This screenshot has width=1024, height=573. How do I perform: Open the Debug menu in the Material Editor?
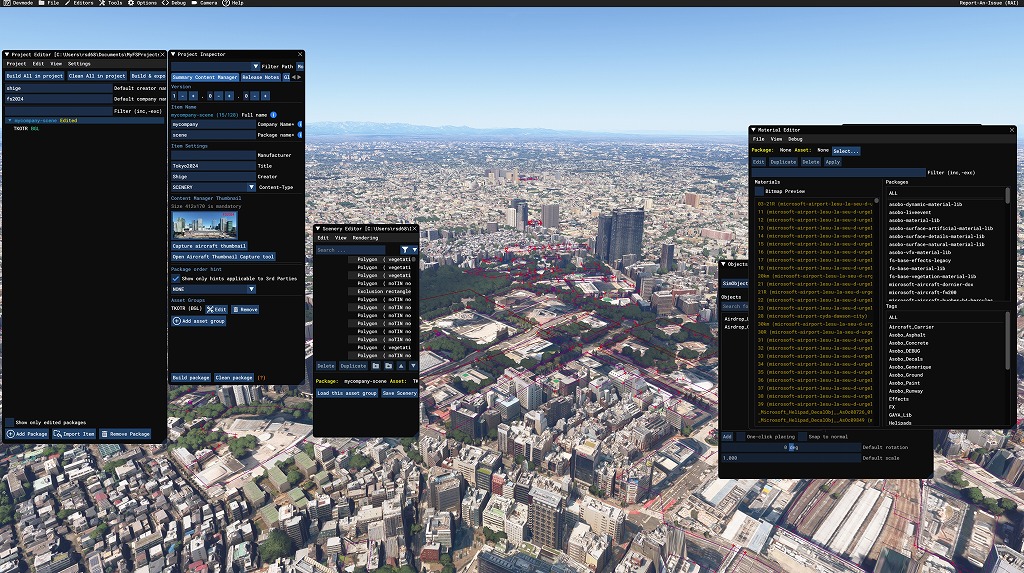click(x=795, y=139)
